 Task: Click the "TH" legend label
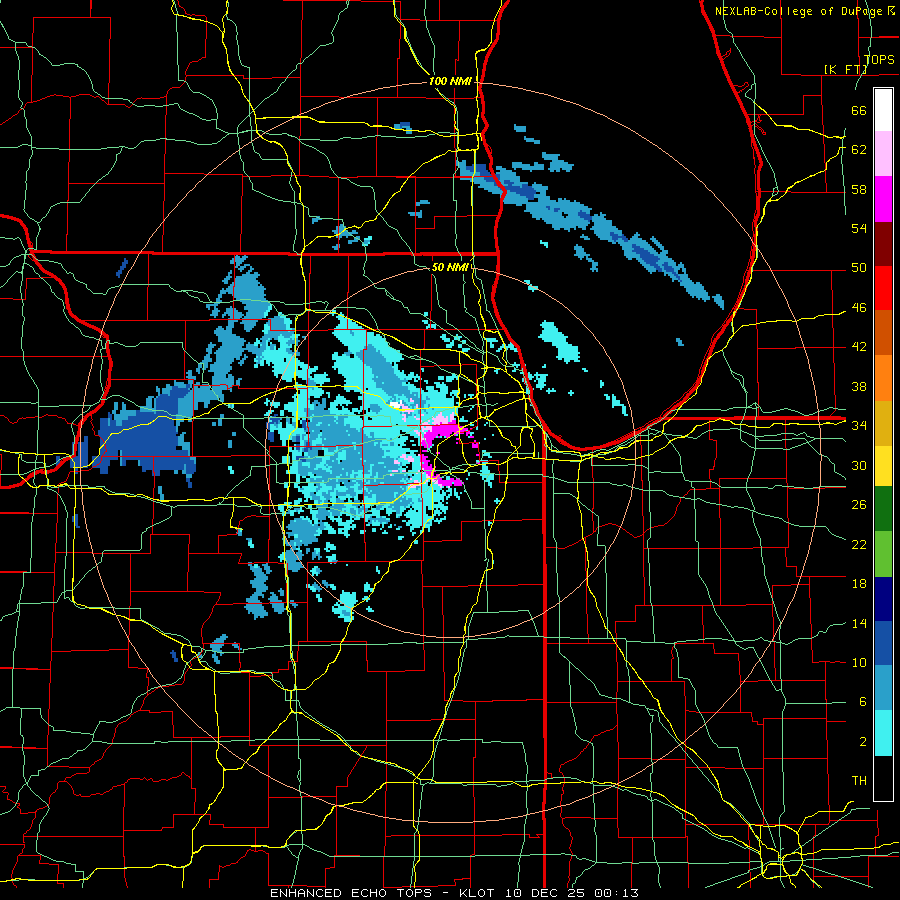click(859, 780)
